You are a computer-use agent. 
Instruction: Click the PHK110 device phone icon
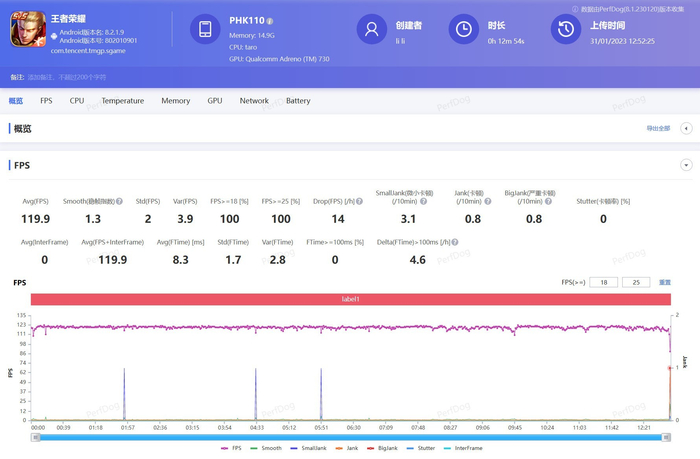pos(205,30)
